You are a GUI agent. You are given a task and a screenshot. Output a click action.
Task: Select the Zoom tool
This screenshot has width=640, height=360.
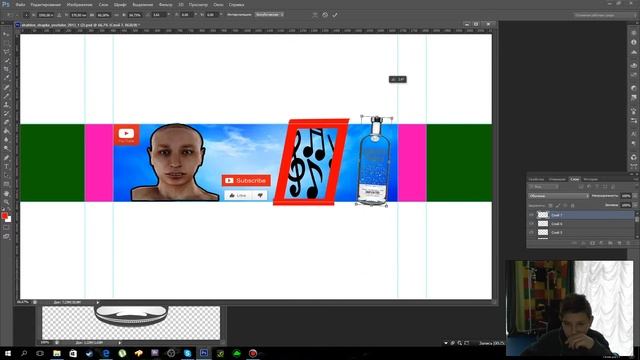(x=6, y=202)
